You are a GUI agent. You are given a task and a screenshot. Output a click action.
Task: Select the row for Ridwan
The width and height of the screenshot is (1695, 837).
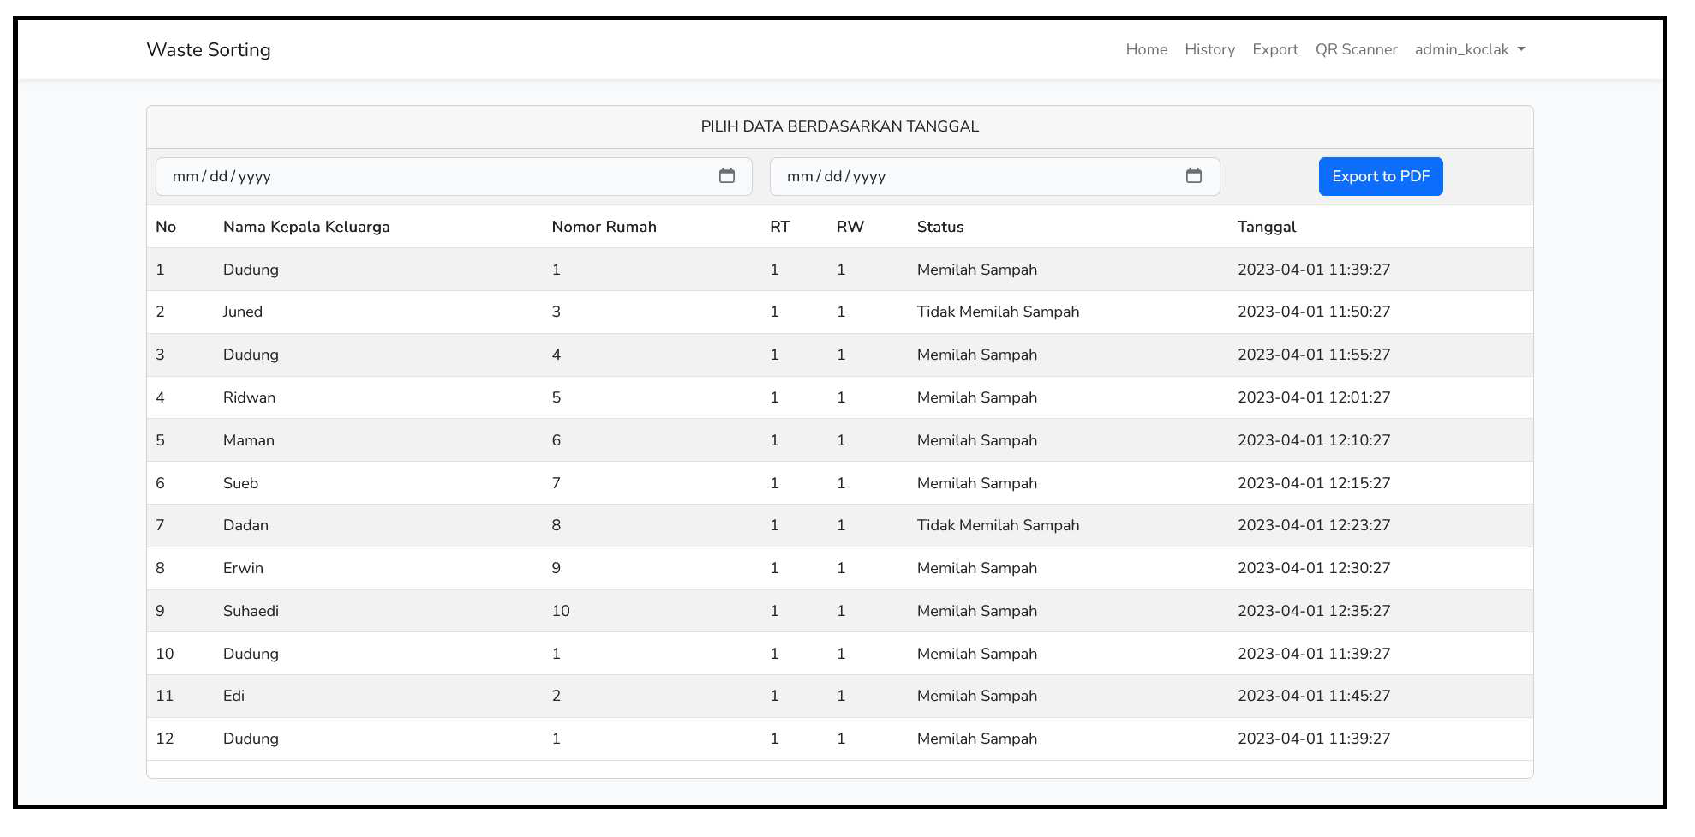click(x=249, y=397)
